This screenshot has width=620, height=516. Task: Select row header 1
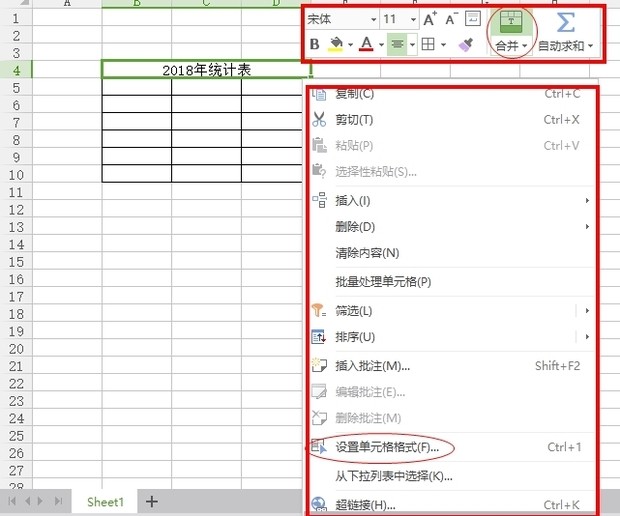(16, 18)
